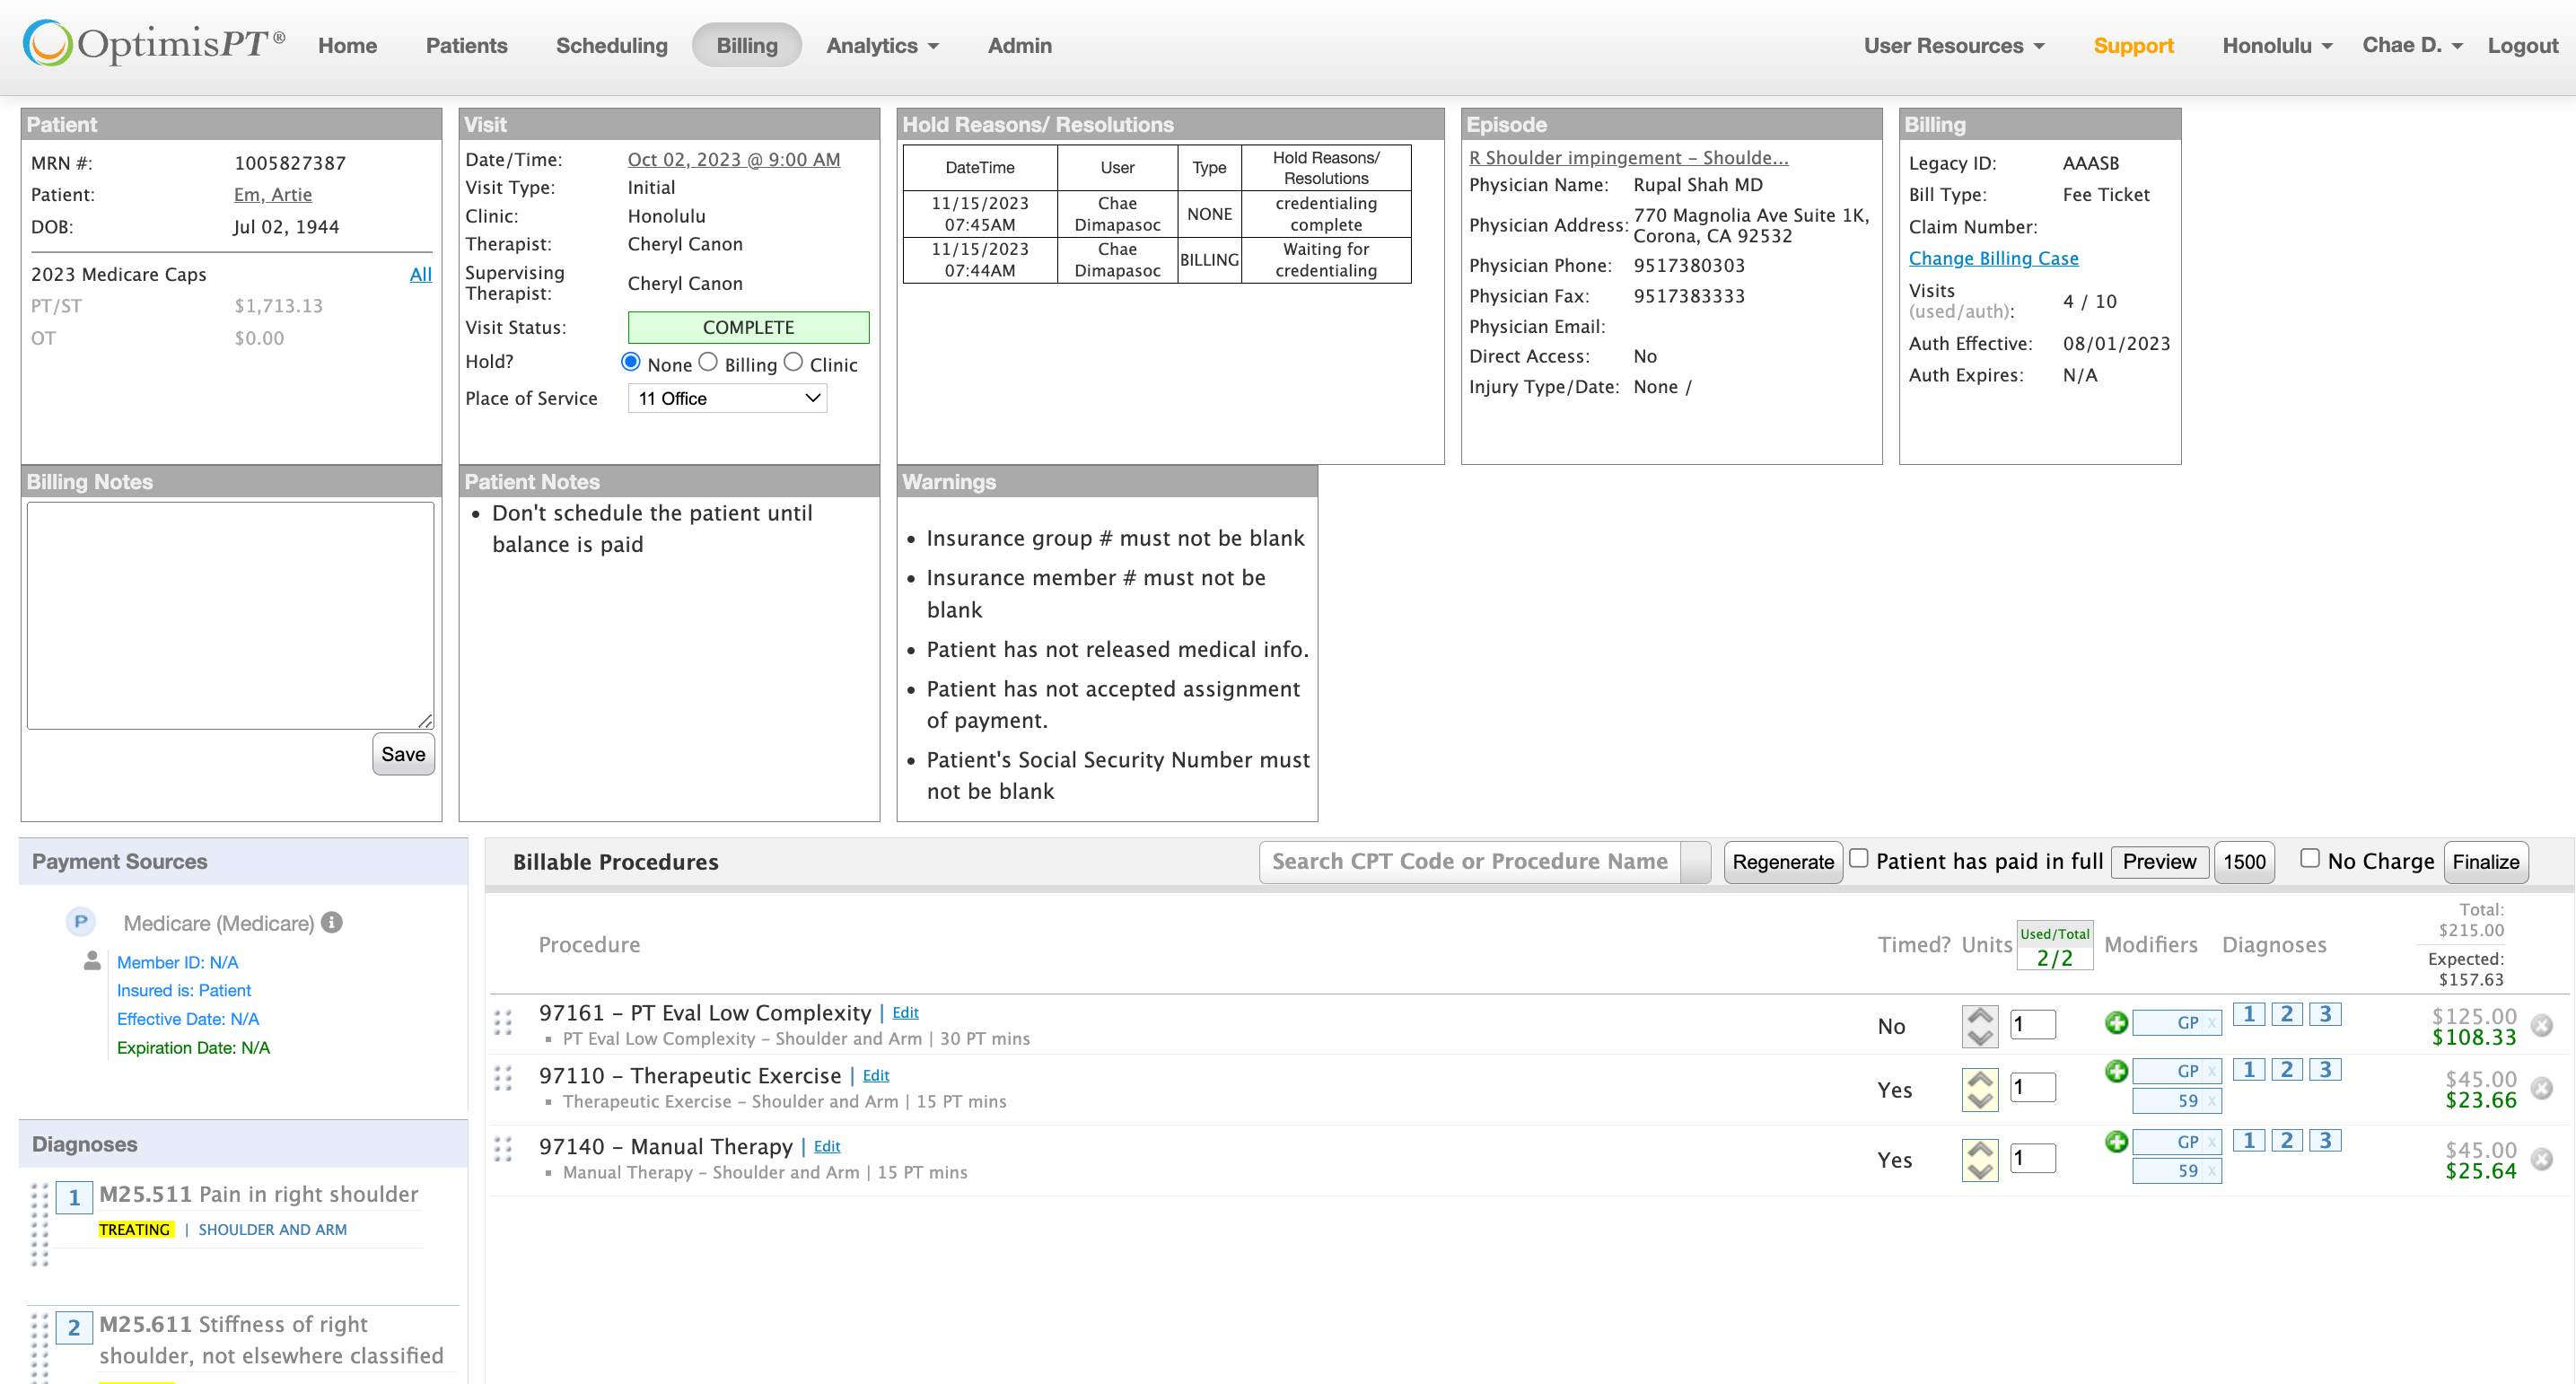Open the Change Billing Case link

[1993, 258]
